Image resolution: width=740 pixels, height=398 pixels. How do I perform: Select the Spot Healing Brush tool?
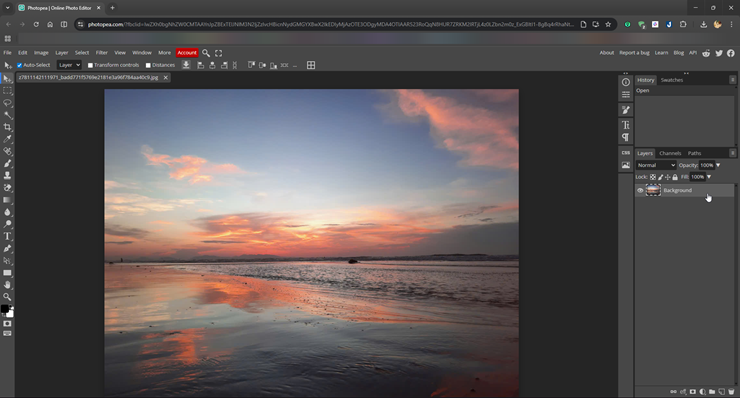(x=8, y=152)
